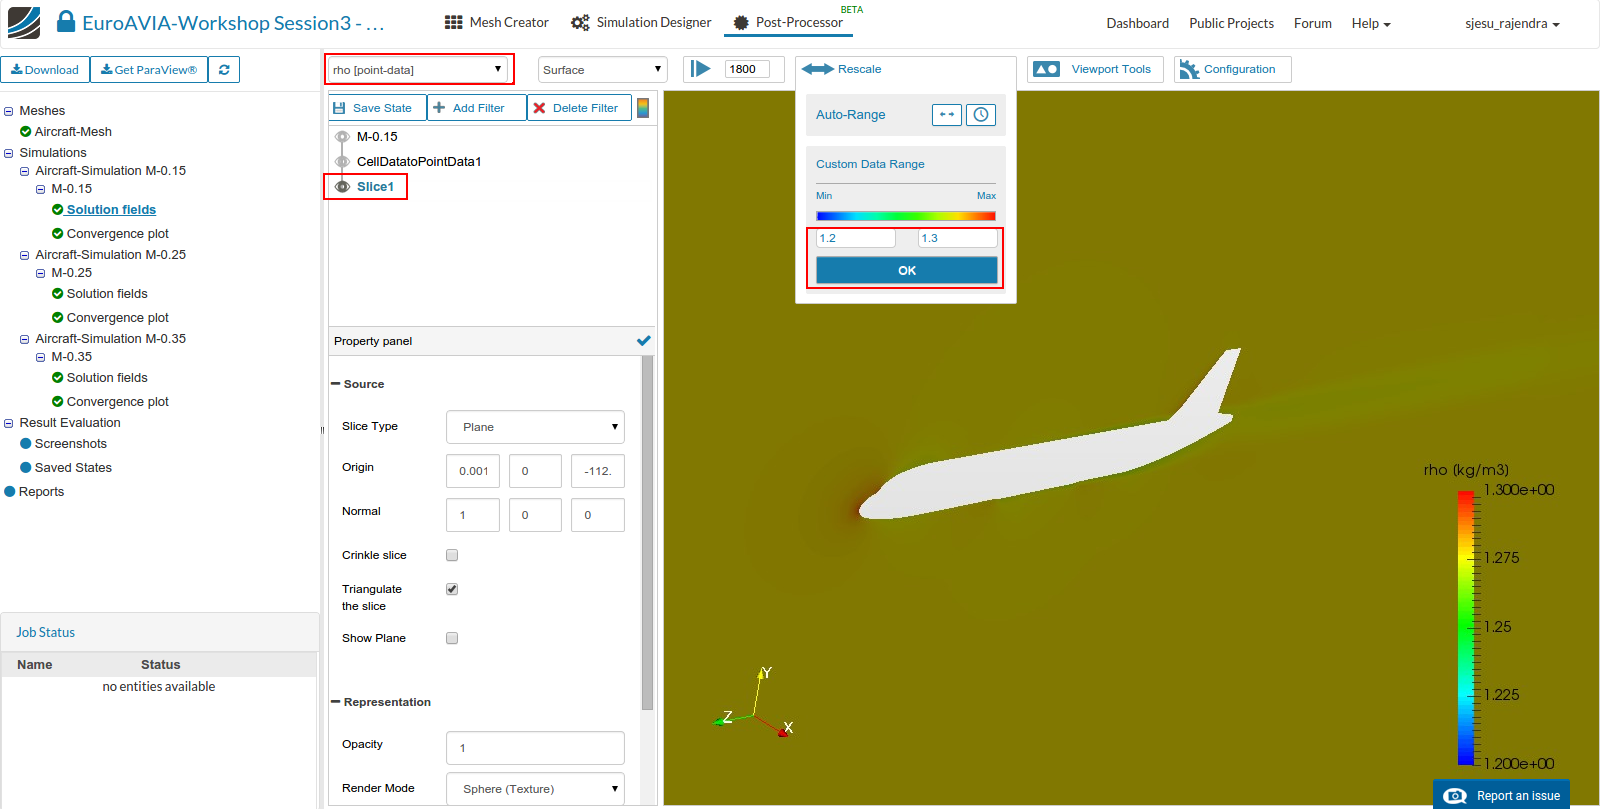This screenshot has width=1600, height=809.
Task: Collapse the Simulations tree node
Action: point(9,153)
